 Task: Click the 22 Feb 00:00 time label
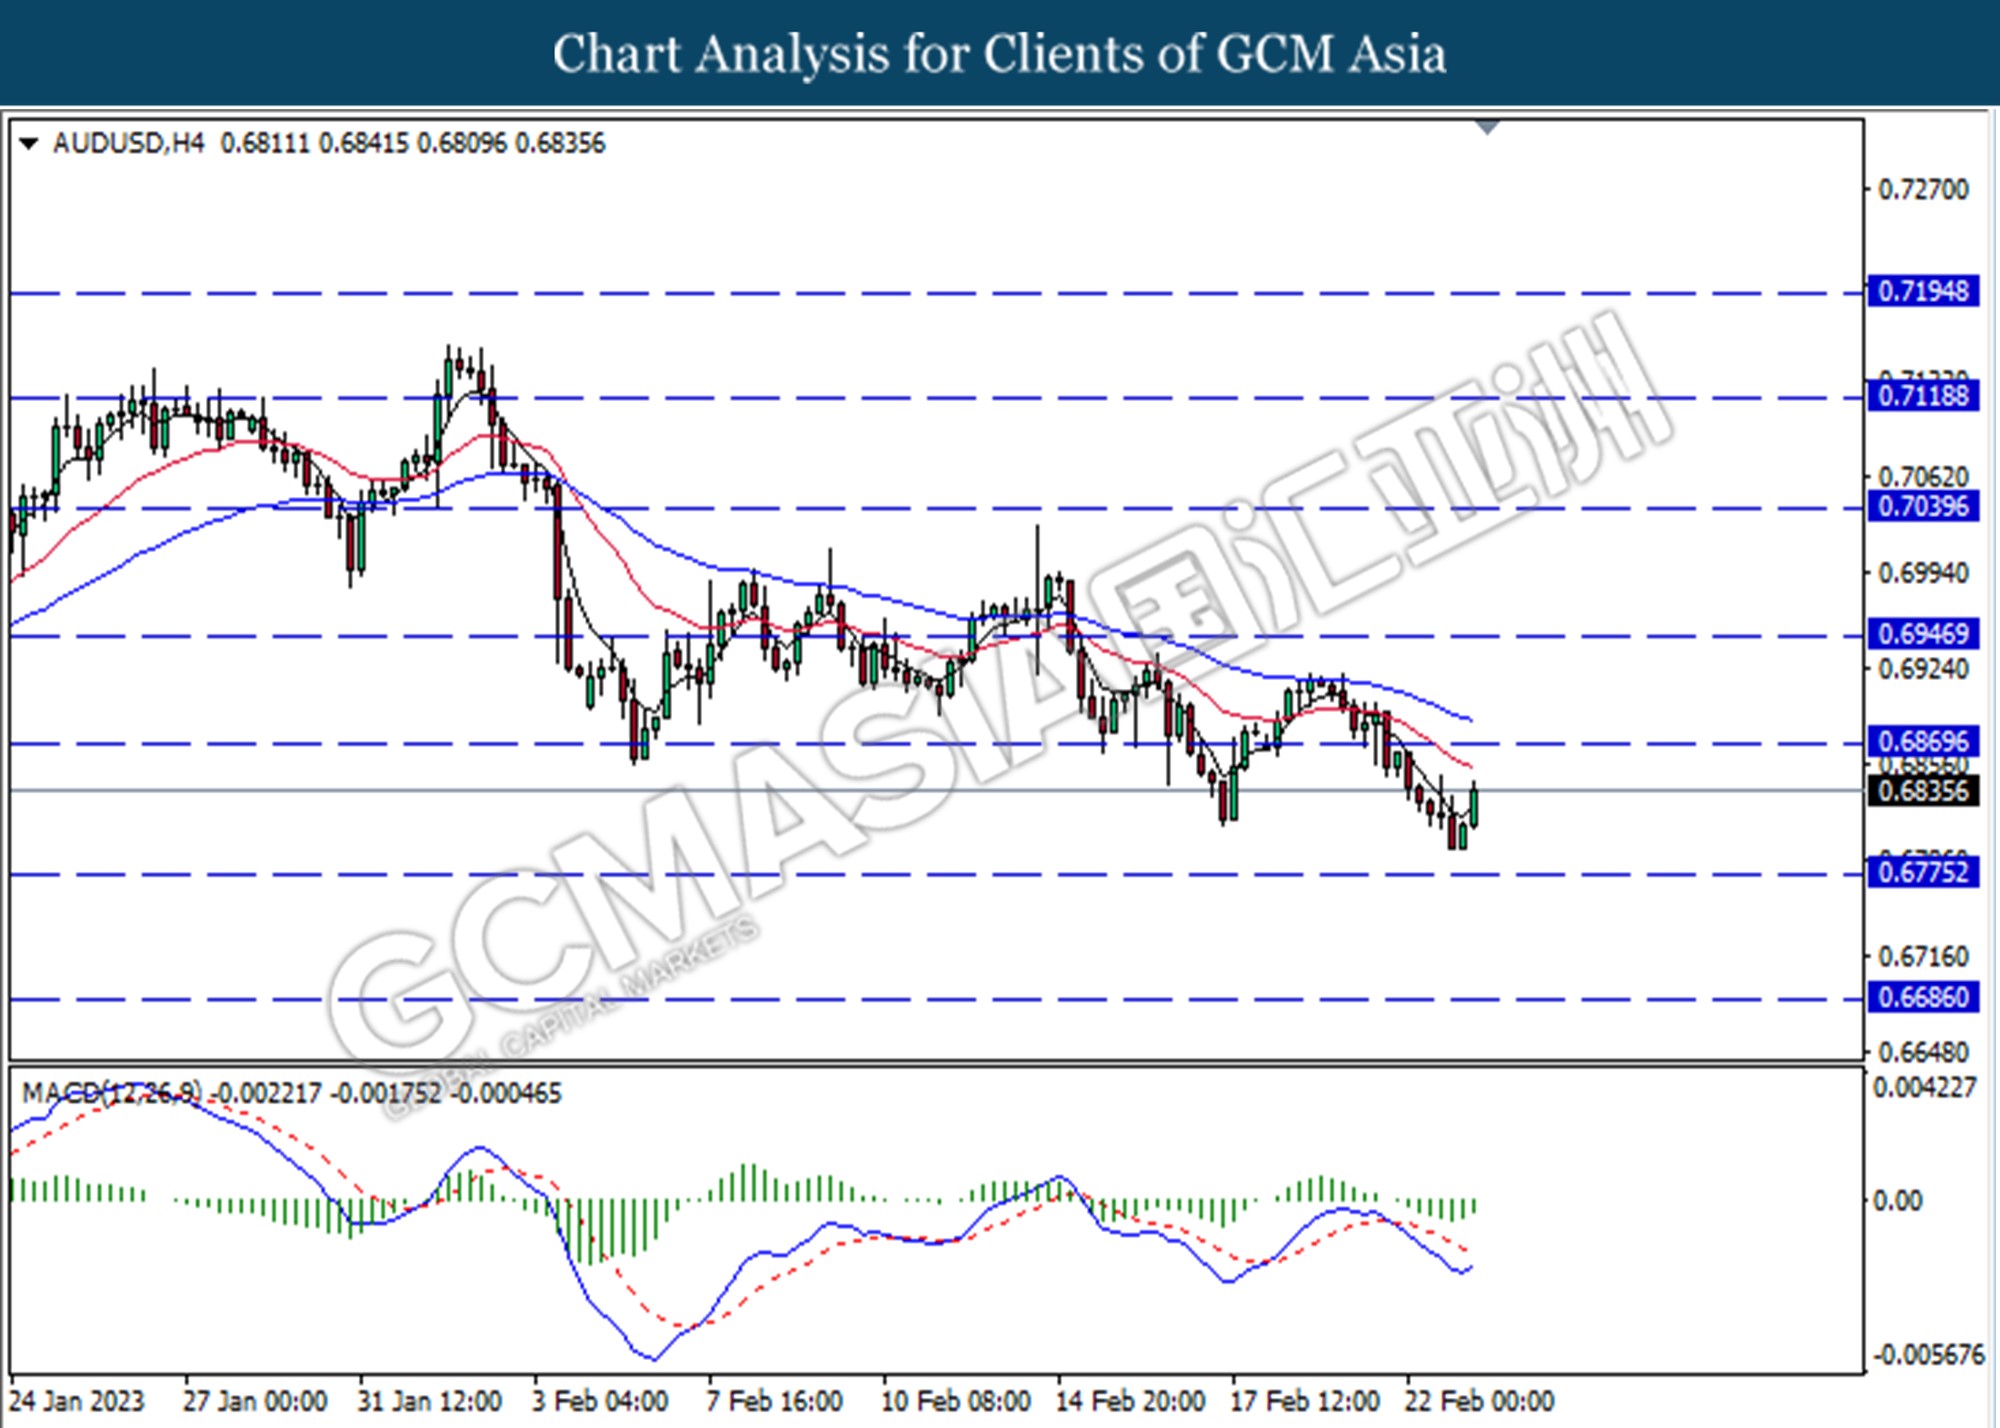pyautogui.click(x=1480, y=1401)
